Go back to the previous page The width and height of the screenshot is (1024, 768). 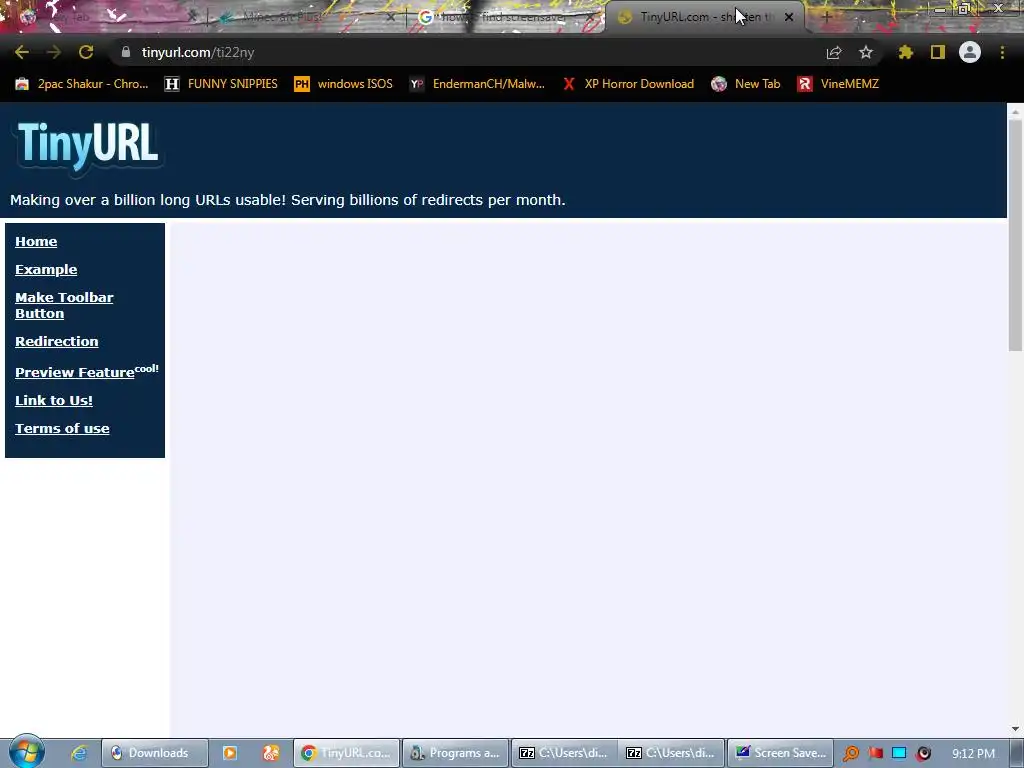(x=22, y=52)
